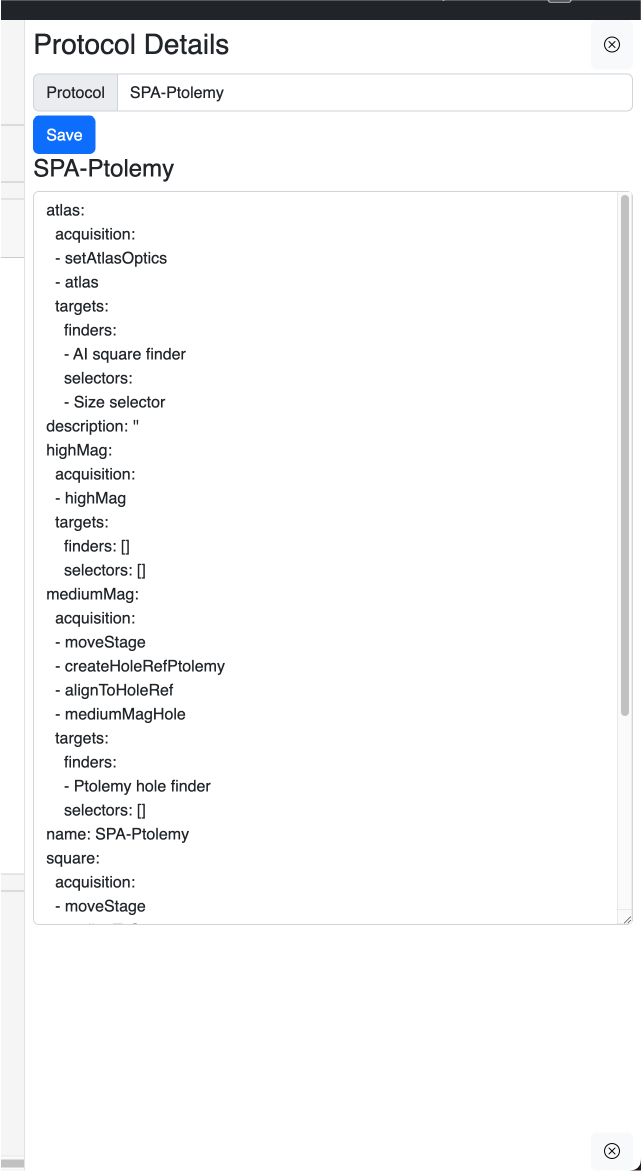Click the 'atlas:' top line in editor
This screenshot has width=641, height=1171.
click(x=65, y=210)
